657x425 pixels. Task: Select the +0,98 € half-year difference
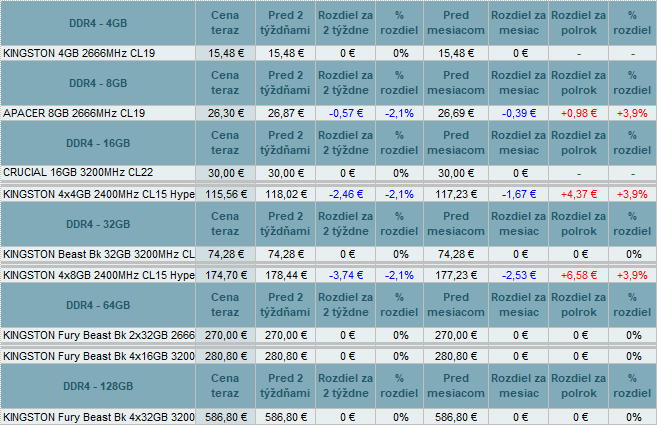click(579, 113)
